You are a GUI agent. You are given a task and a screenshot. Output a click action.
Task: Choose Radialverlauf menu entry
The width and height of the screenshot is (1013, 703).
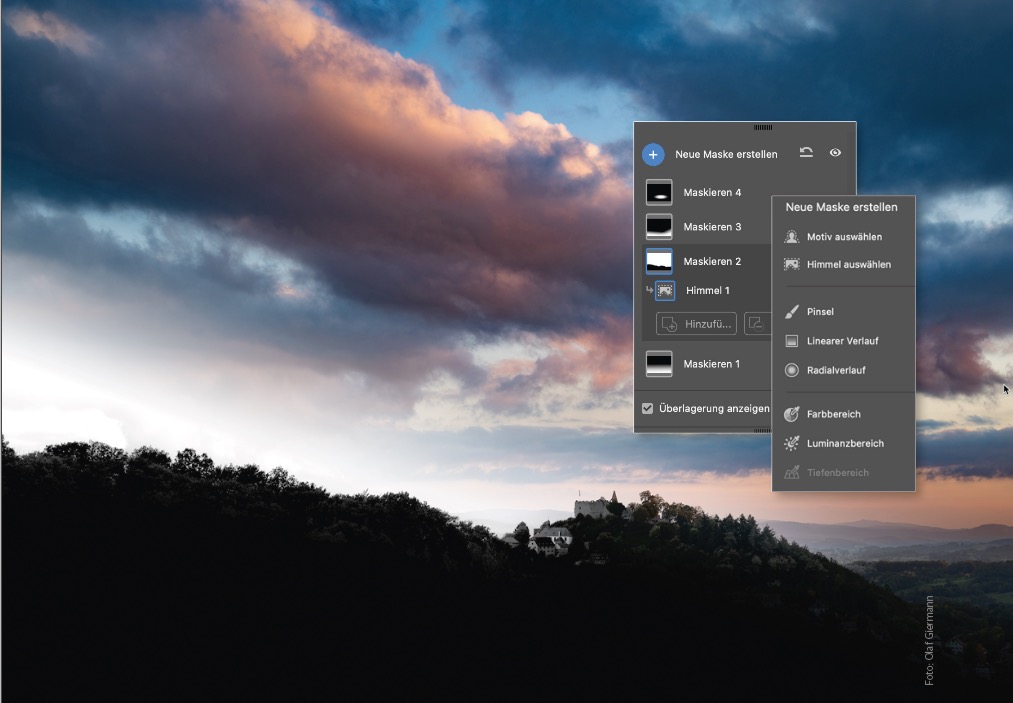[x=843, y=370]
